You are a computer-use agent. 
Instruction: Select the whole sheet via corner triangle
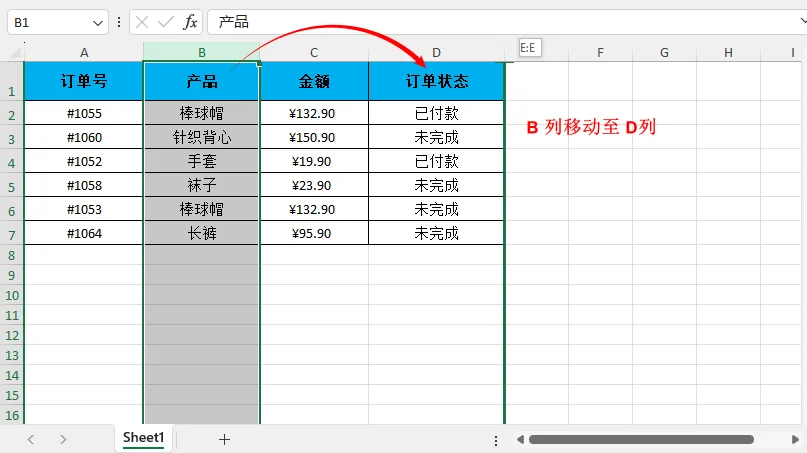(x=15, y=52)
